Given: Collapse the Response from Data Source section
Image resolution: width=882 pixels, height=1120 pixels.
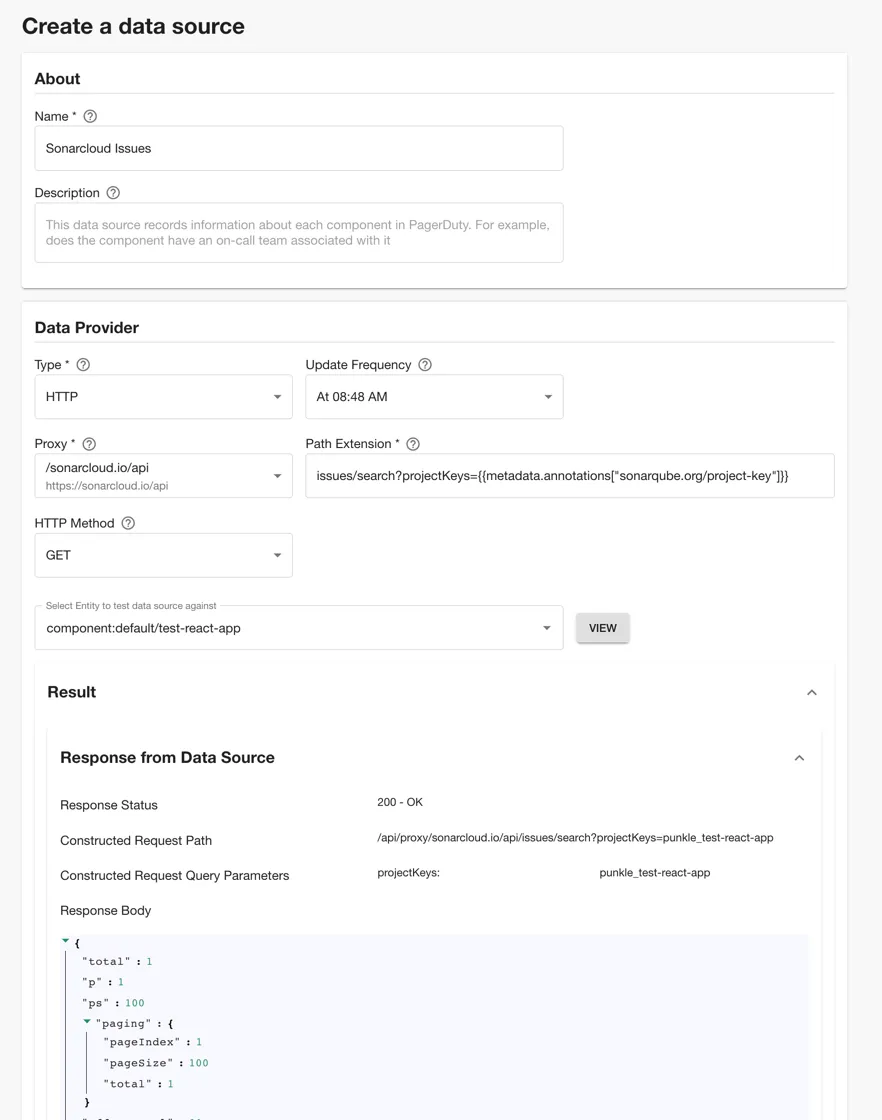Looking at the screenshot, I should [798, 757].
